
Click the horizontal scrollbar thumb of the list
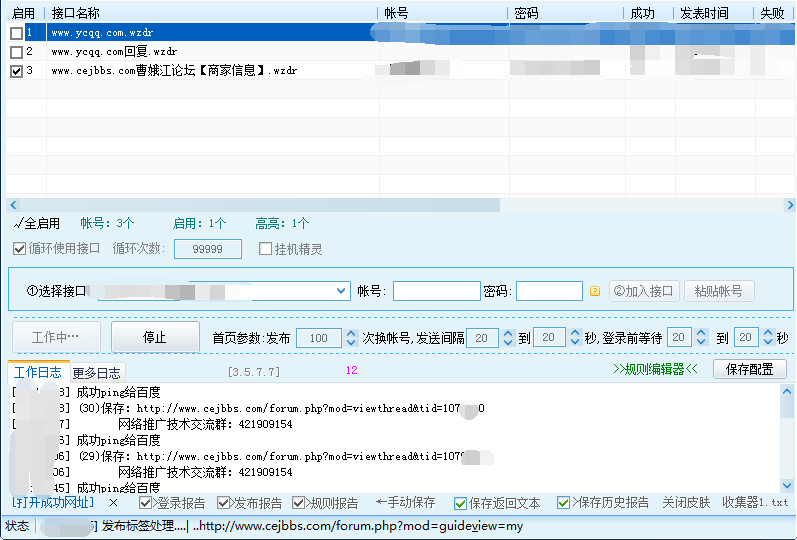pyautogui.click(x=260, y=205)
